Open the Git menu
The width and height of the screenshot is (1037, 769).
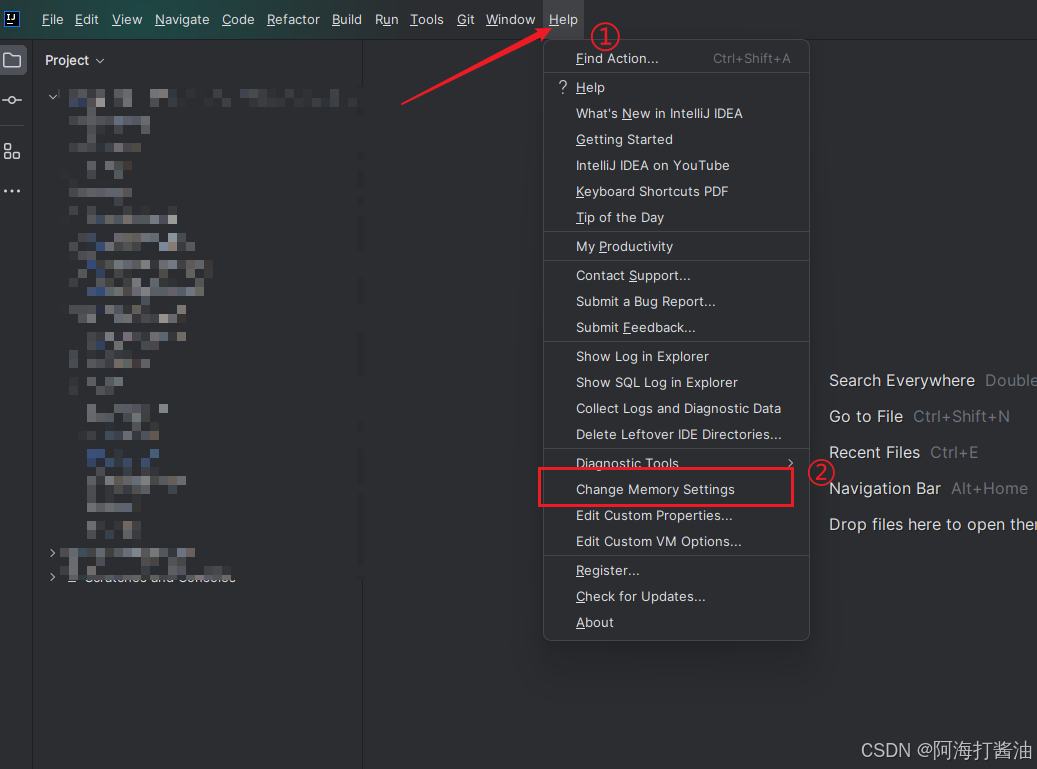pyautogui.click(x=466, y=20)
